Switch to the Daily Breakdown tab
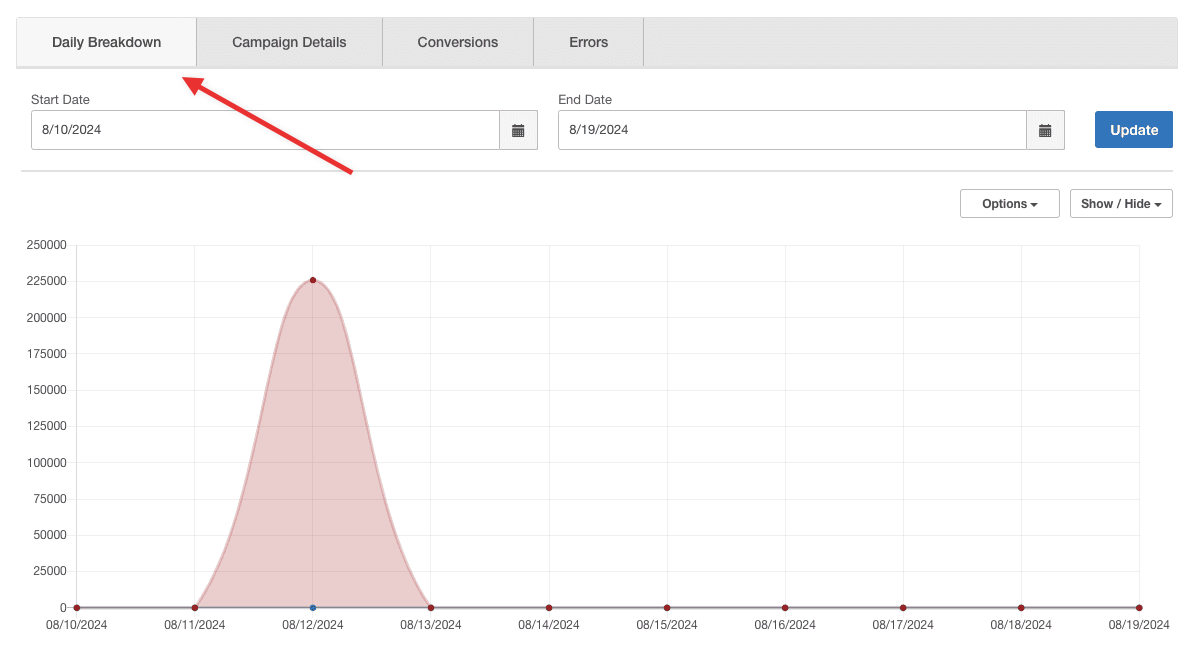 point(106,42)
